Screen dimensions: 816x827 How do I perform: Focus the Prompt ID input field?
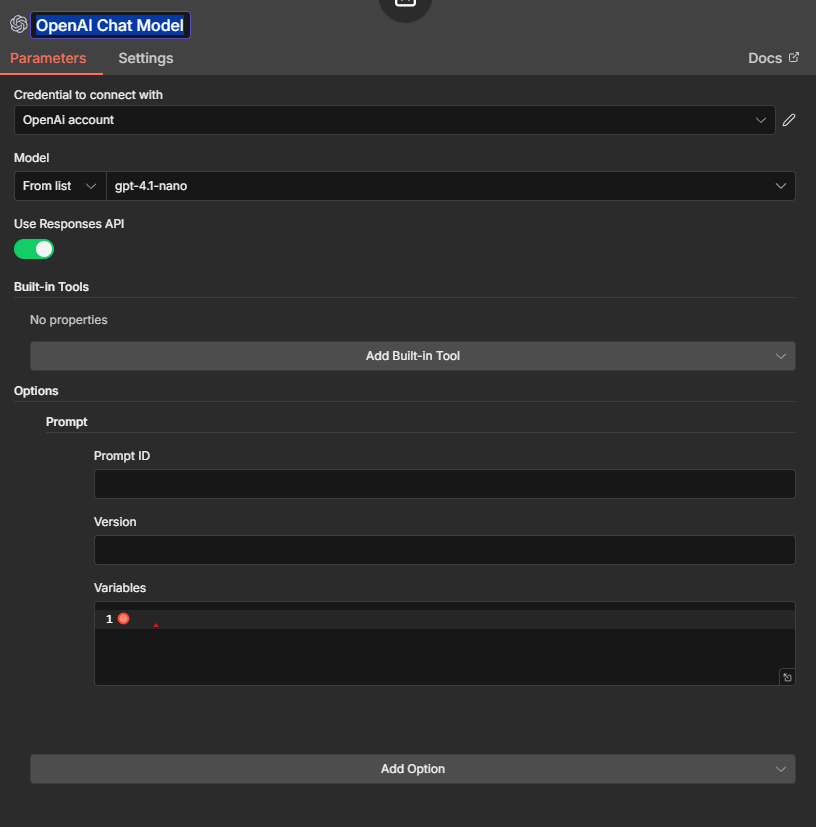[x=444, y=484]
